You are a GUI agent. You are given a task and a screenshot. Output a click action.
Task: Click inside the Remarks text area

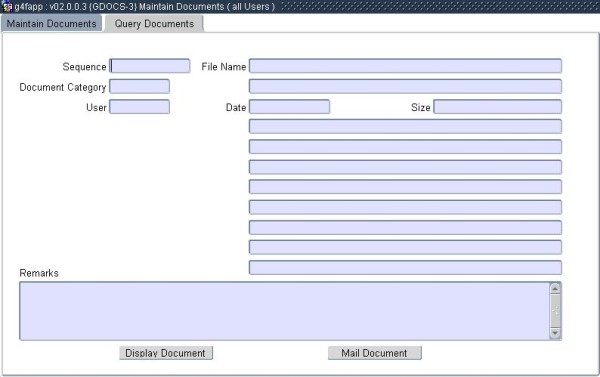(x=284, y=311)
